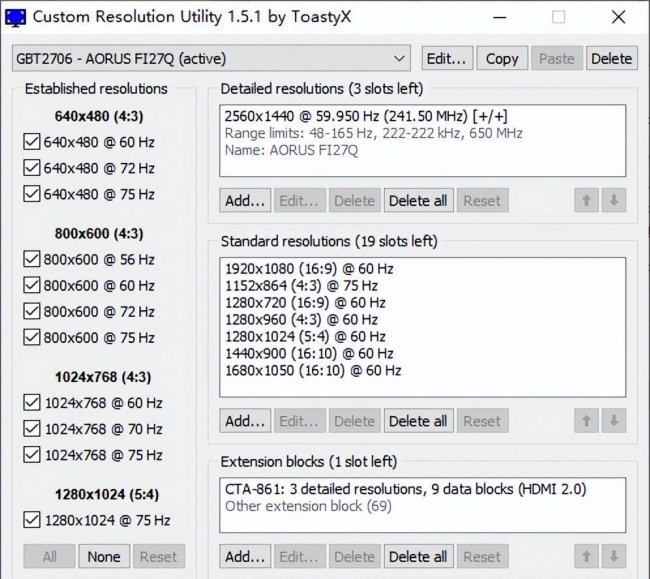Reset the Detailed resolutions list
The width and height of the screenshot is (650, 579).
pos(483,201)
